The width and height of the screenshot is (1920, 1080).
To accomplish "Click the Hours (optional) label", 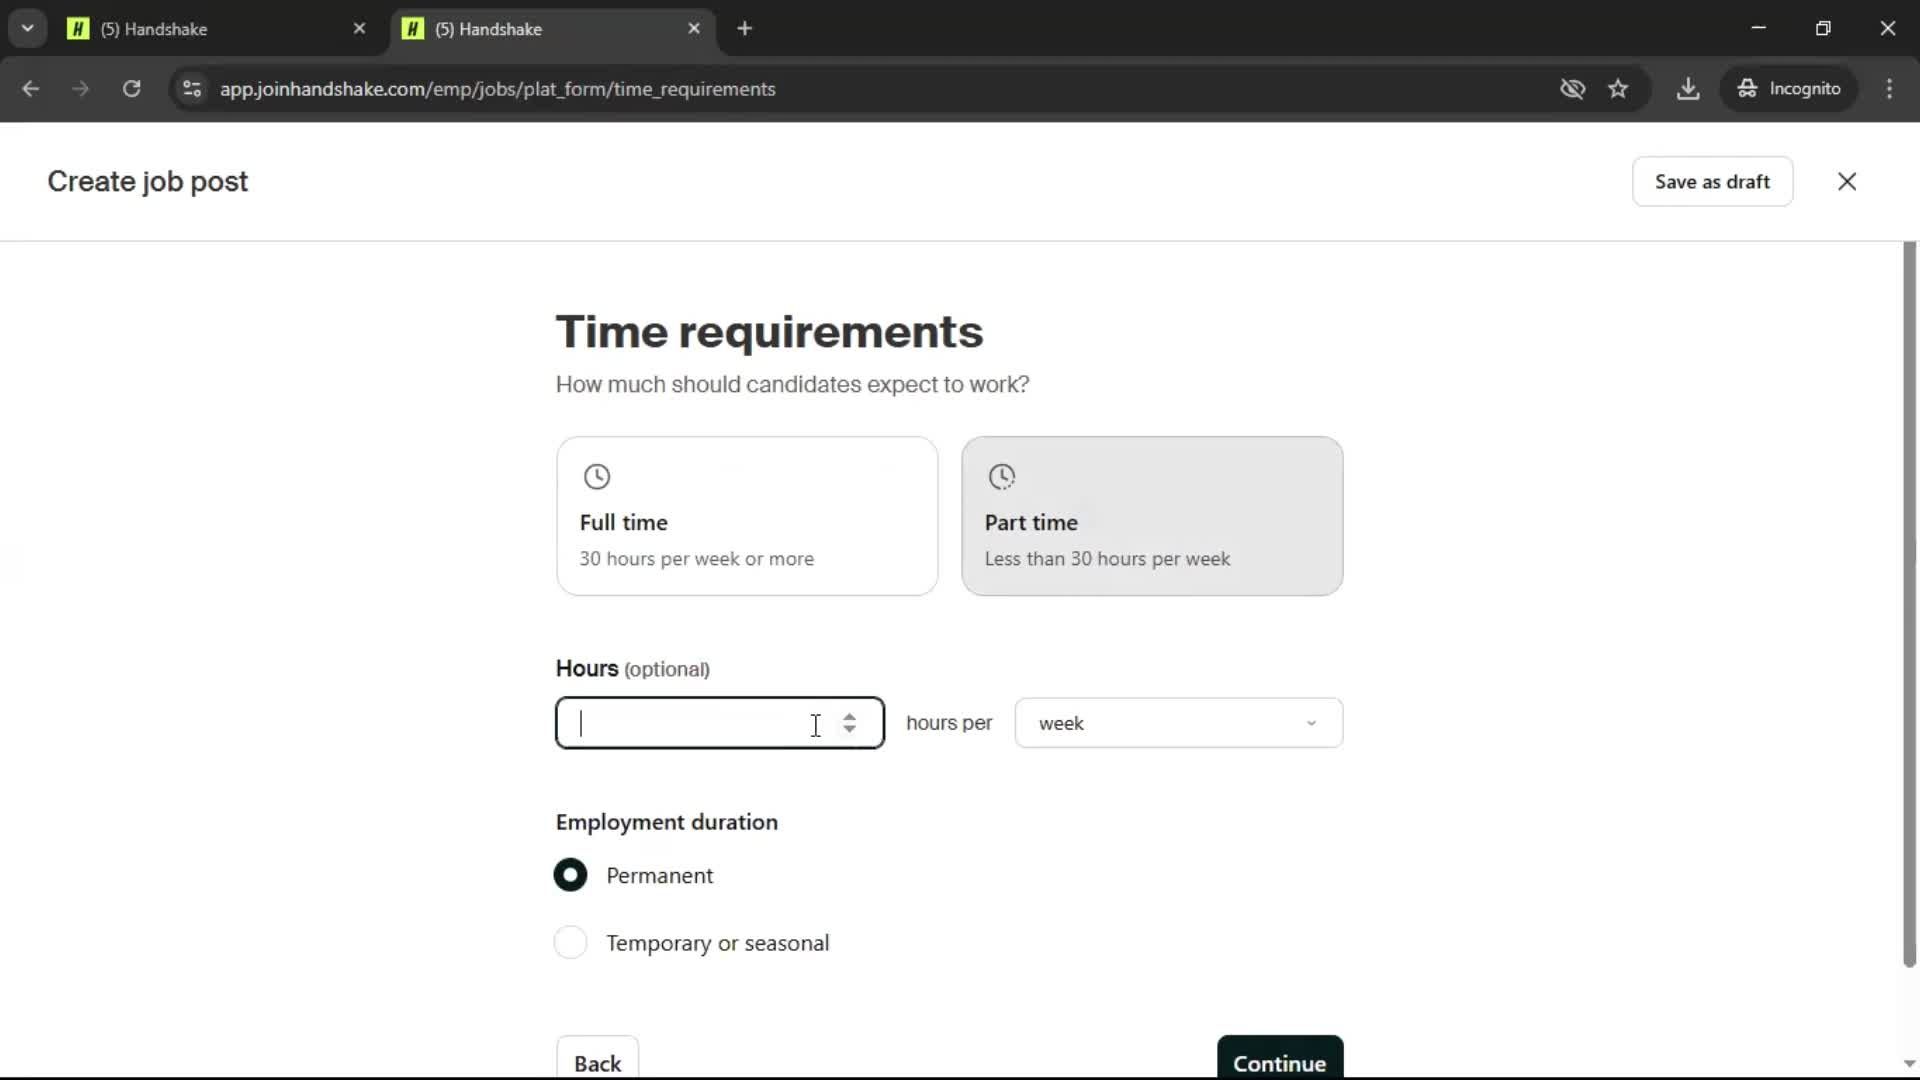I will pyautogui.click(x=633, y=669).
